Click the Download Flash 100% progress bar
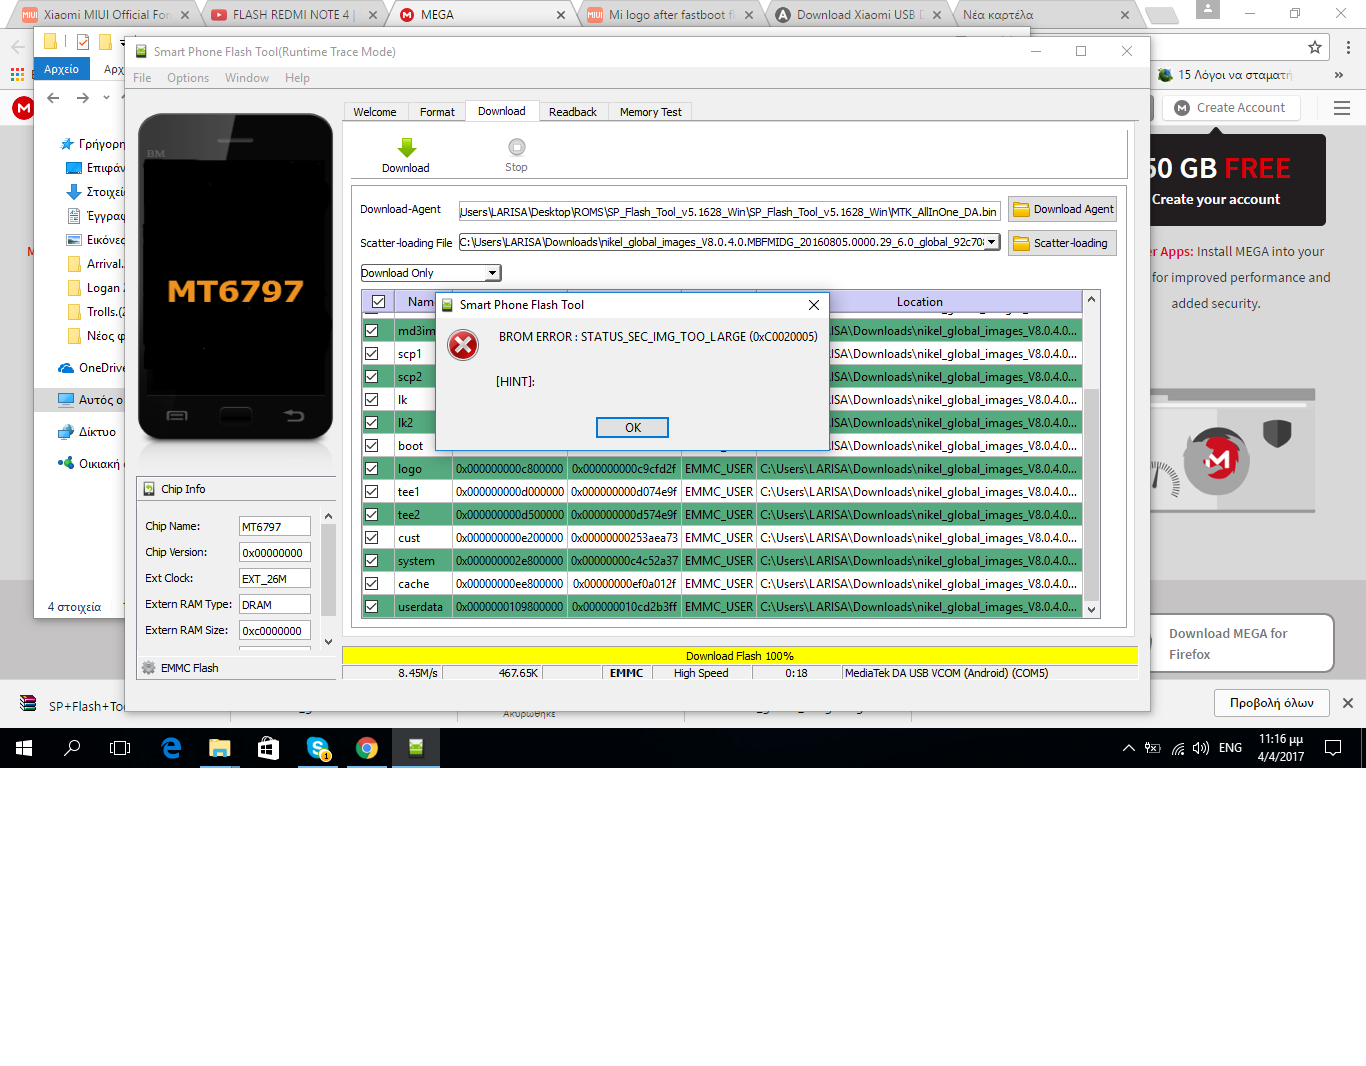 [740, 656]
